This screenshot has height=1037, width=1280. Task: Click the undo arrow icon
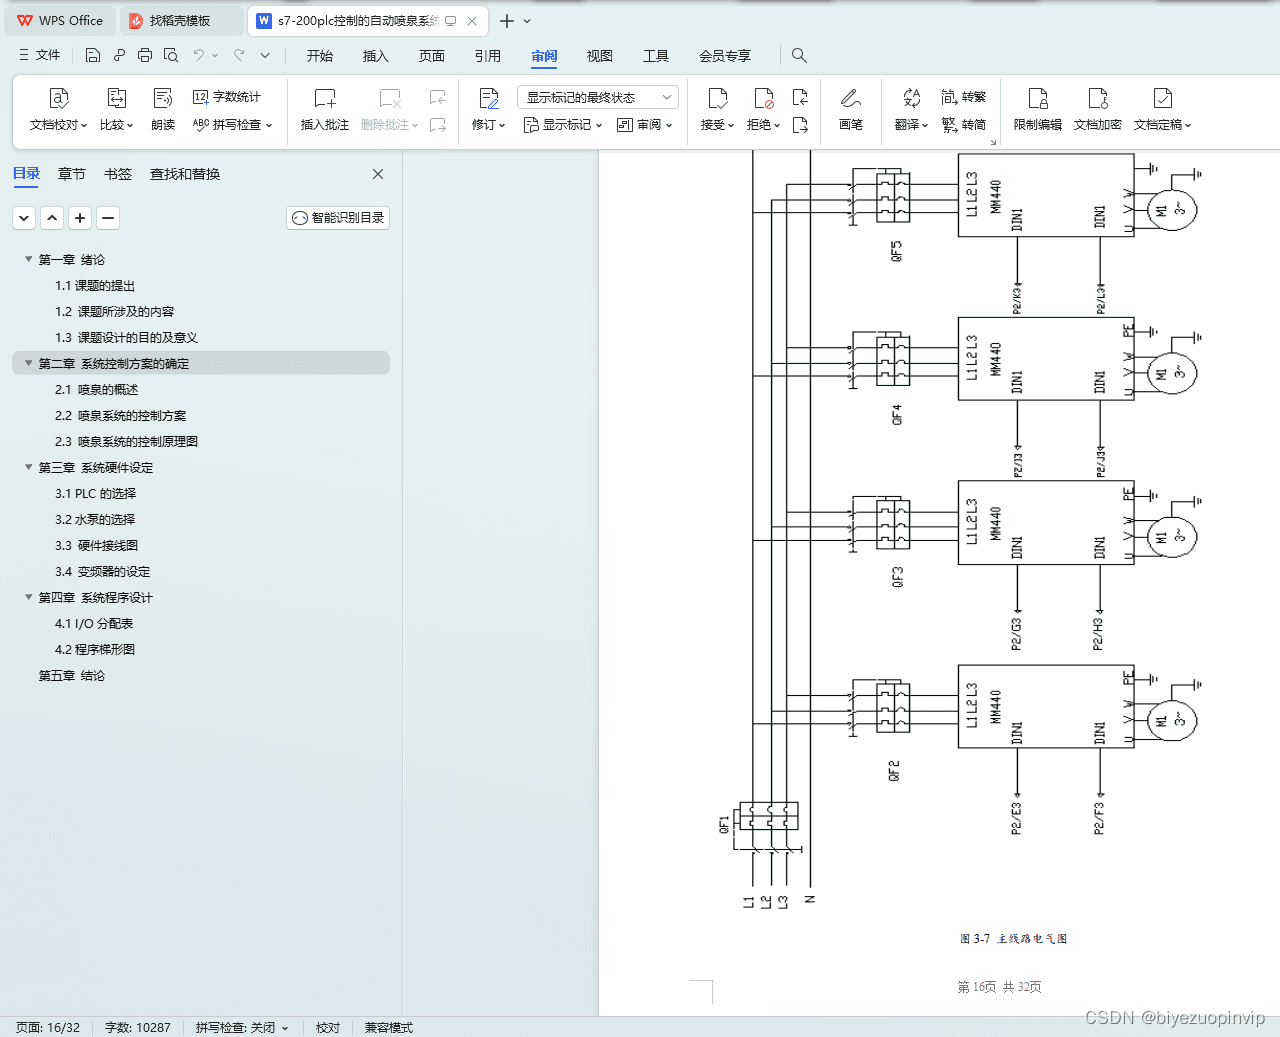[199, 55]
